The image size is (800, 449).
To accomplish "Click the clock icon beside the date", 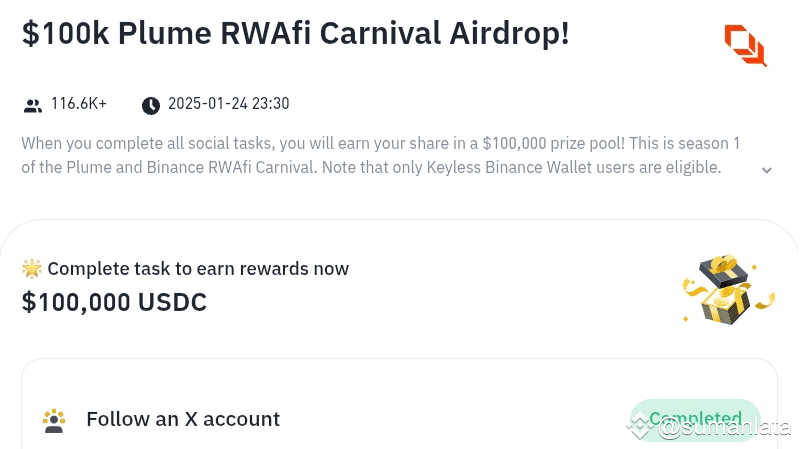I will click(151, 105).
